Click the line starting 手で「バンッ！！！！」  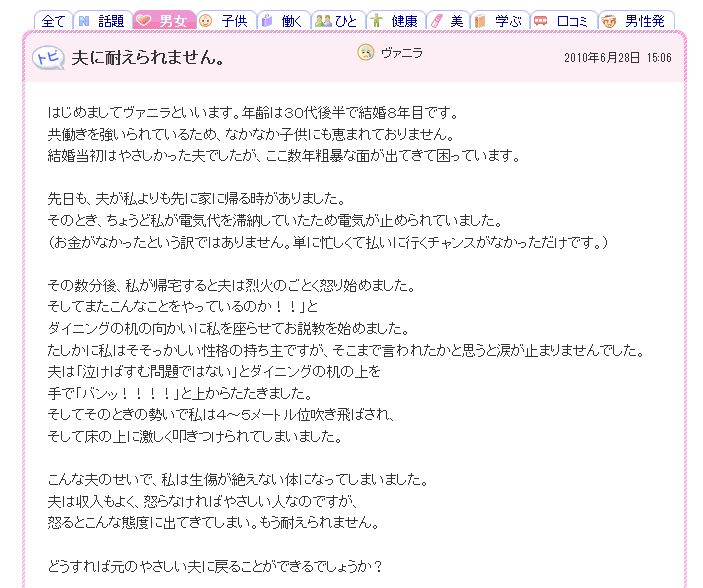[180, 393]
